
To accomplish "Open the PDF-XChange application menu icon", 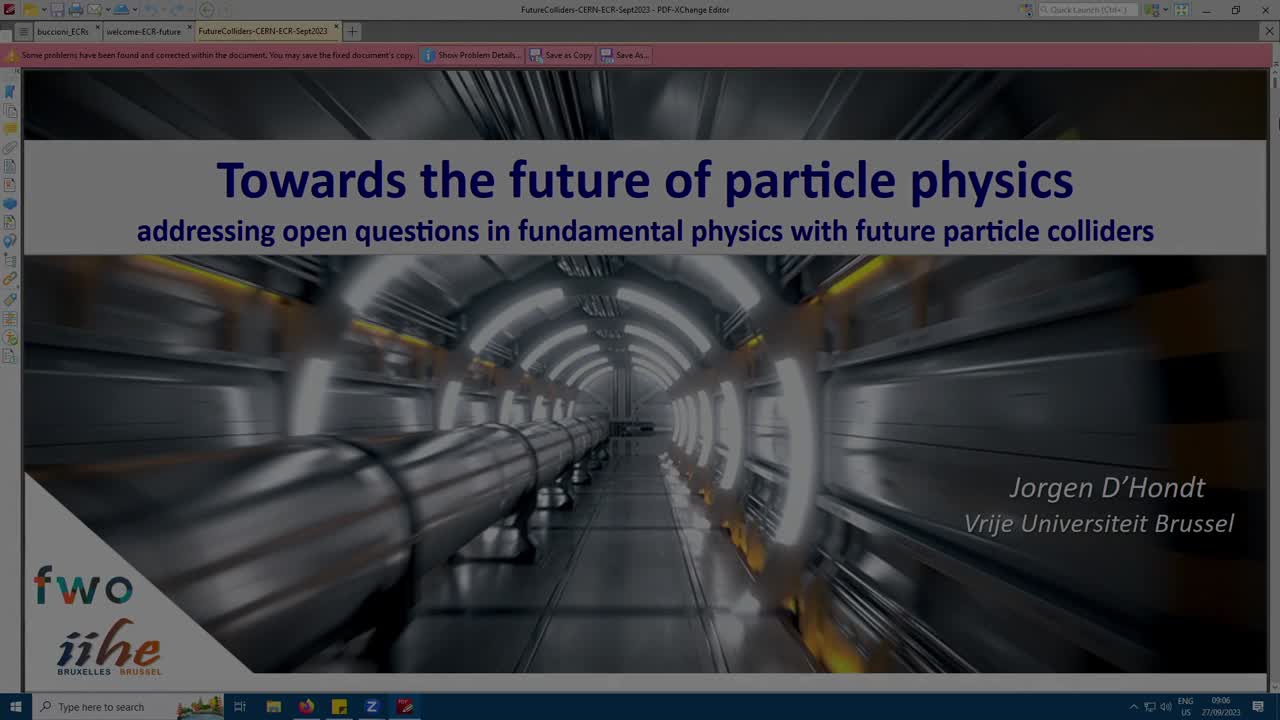I will [x=9, y=10].
